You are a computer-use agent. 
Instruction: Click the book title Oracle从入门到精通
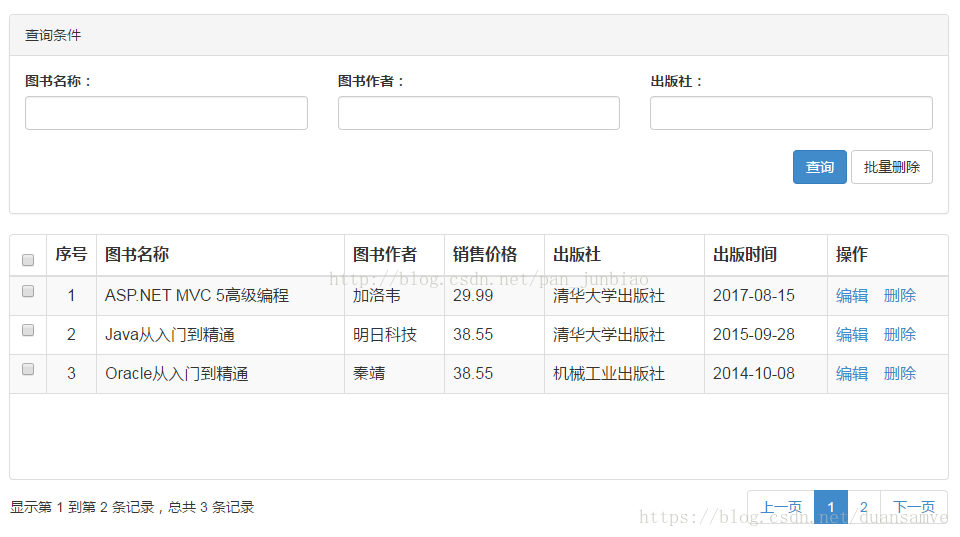(x=176, y=374)
